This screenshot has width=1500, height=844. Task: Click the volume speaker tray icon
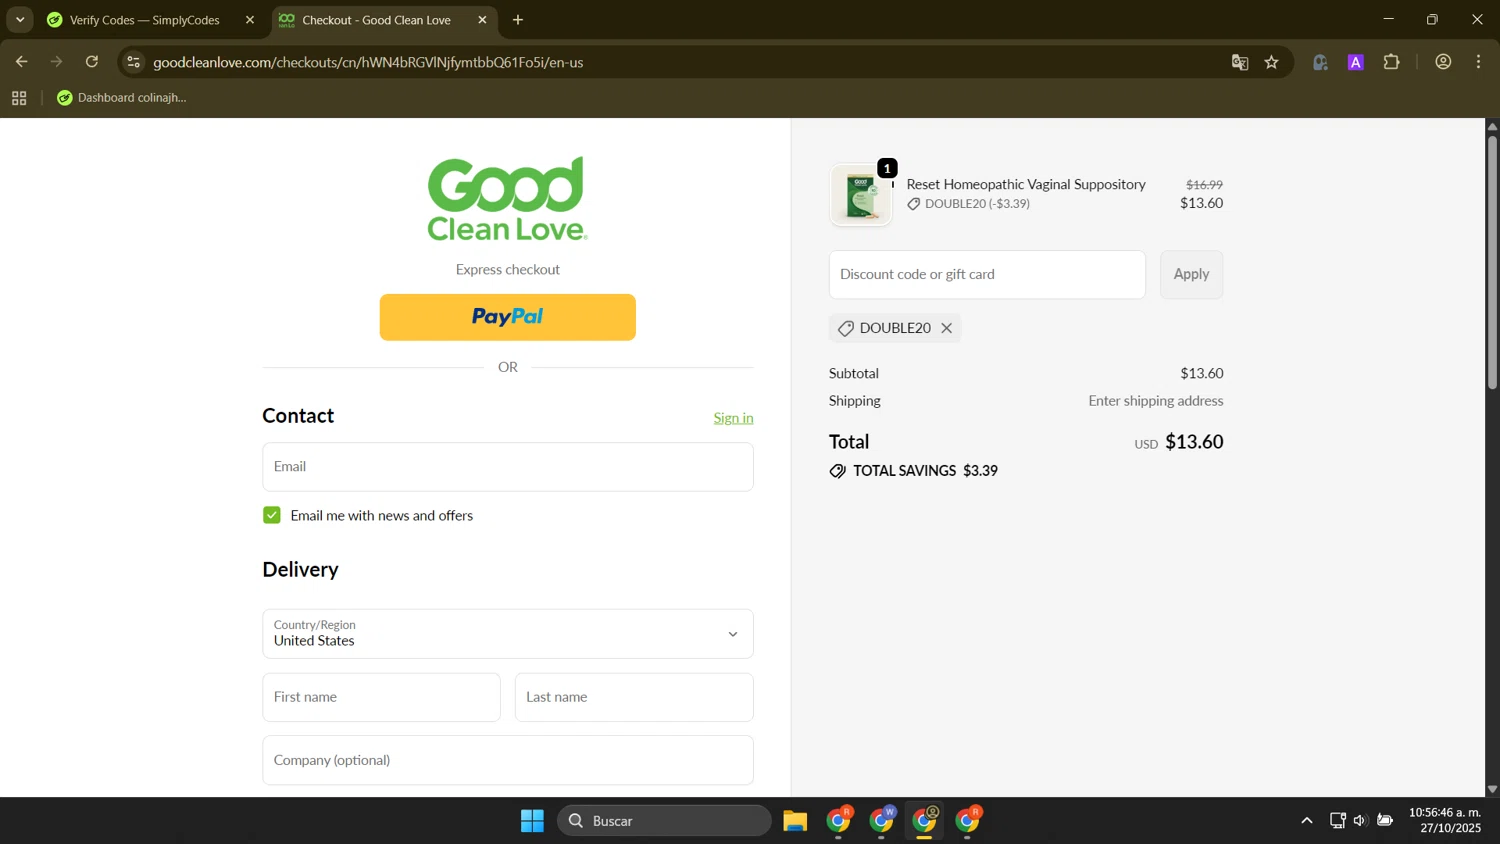(1360, 821)
